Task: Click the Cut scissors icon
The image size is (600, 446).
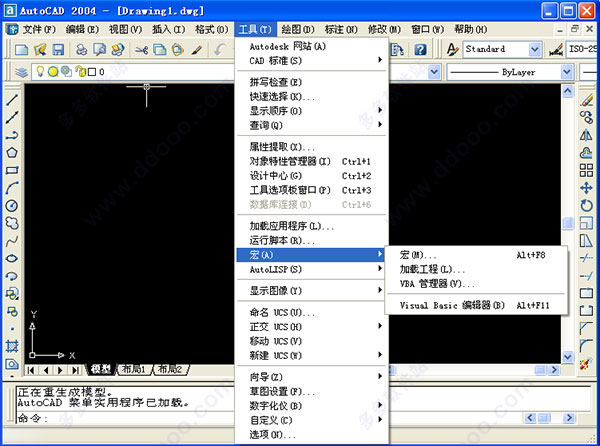Action: (141, 49)
